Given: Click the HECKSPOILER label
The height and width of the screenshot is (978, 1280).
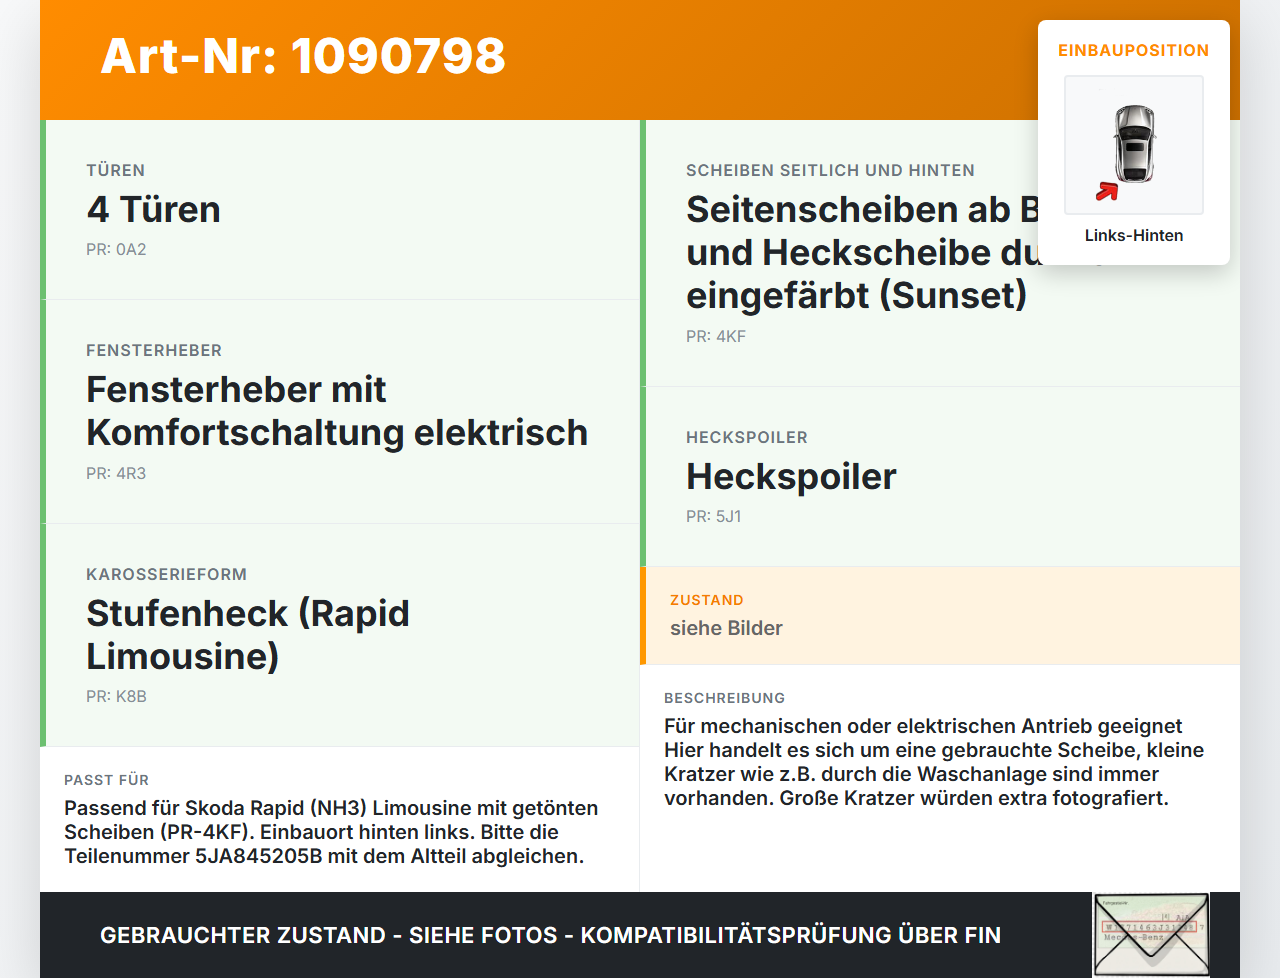Looking at the screenshot, I should pos(747,437).
